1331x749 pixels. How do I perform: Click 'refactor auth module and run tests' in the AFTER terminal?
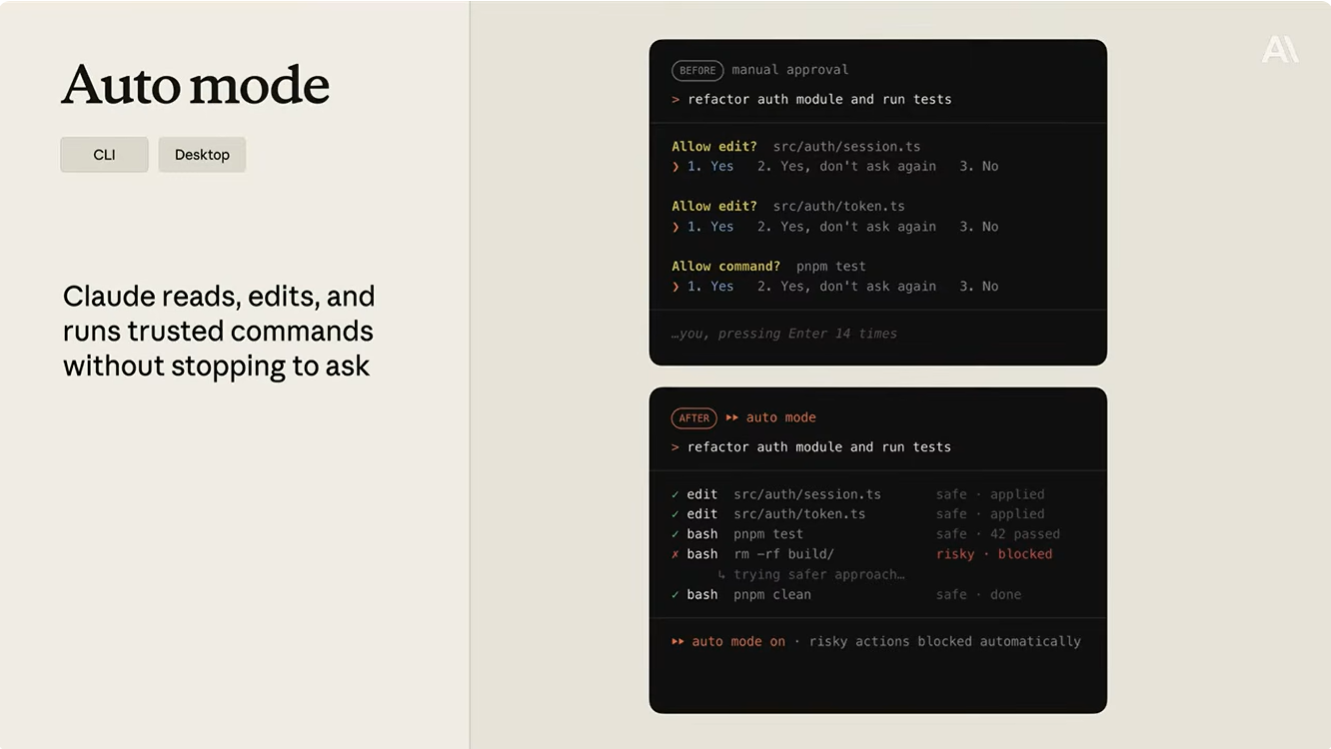(819, 448)
